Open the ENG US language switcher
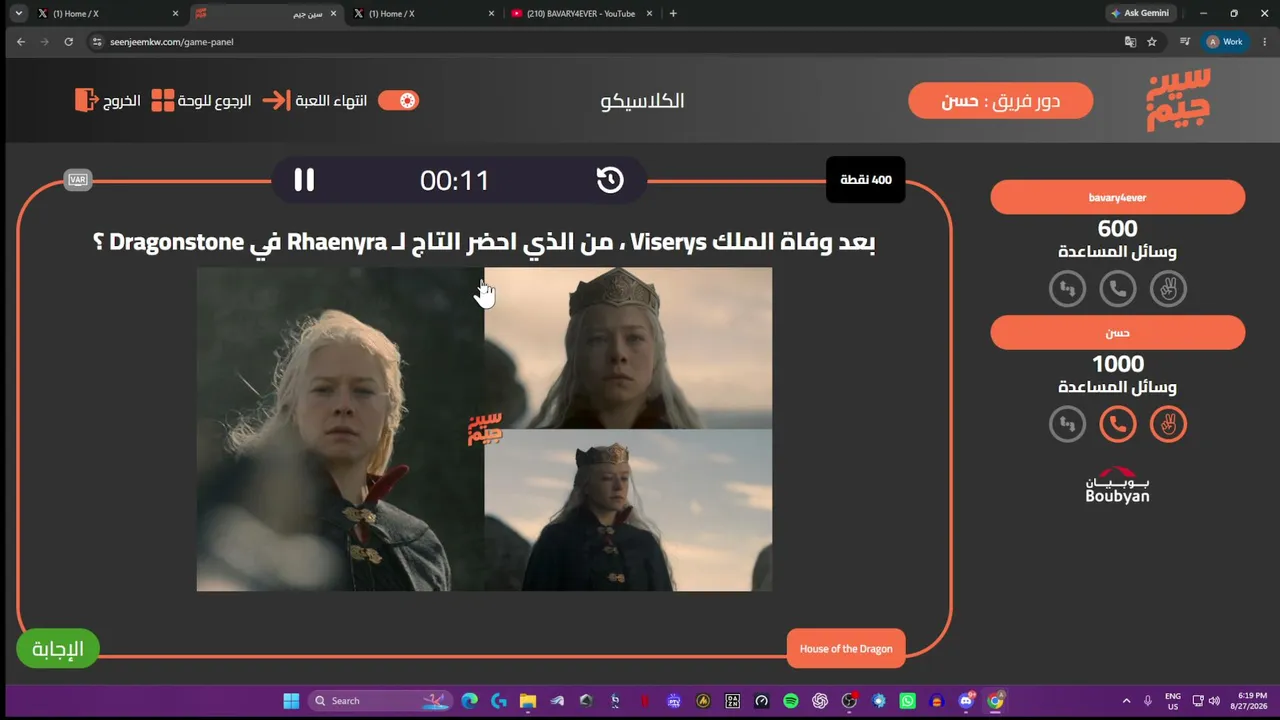Viewport: 1280px width, 720px height. pos(1173,701)
